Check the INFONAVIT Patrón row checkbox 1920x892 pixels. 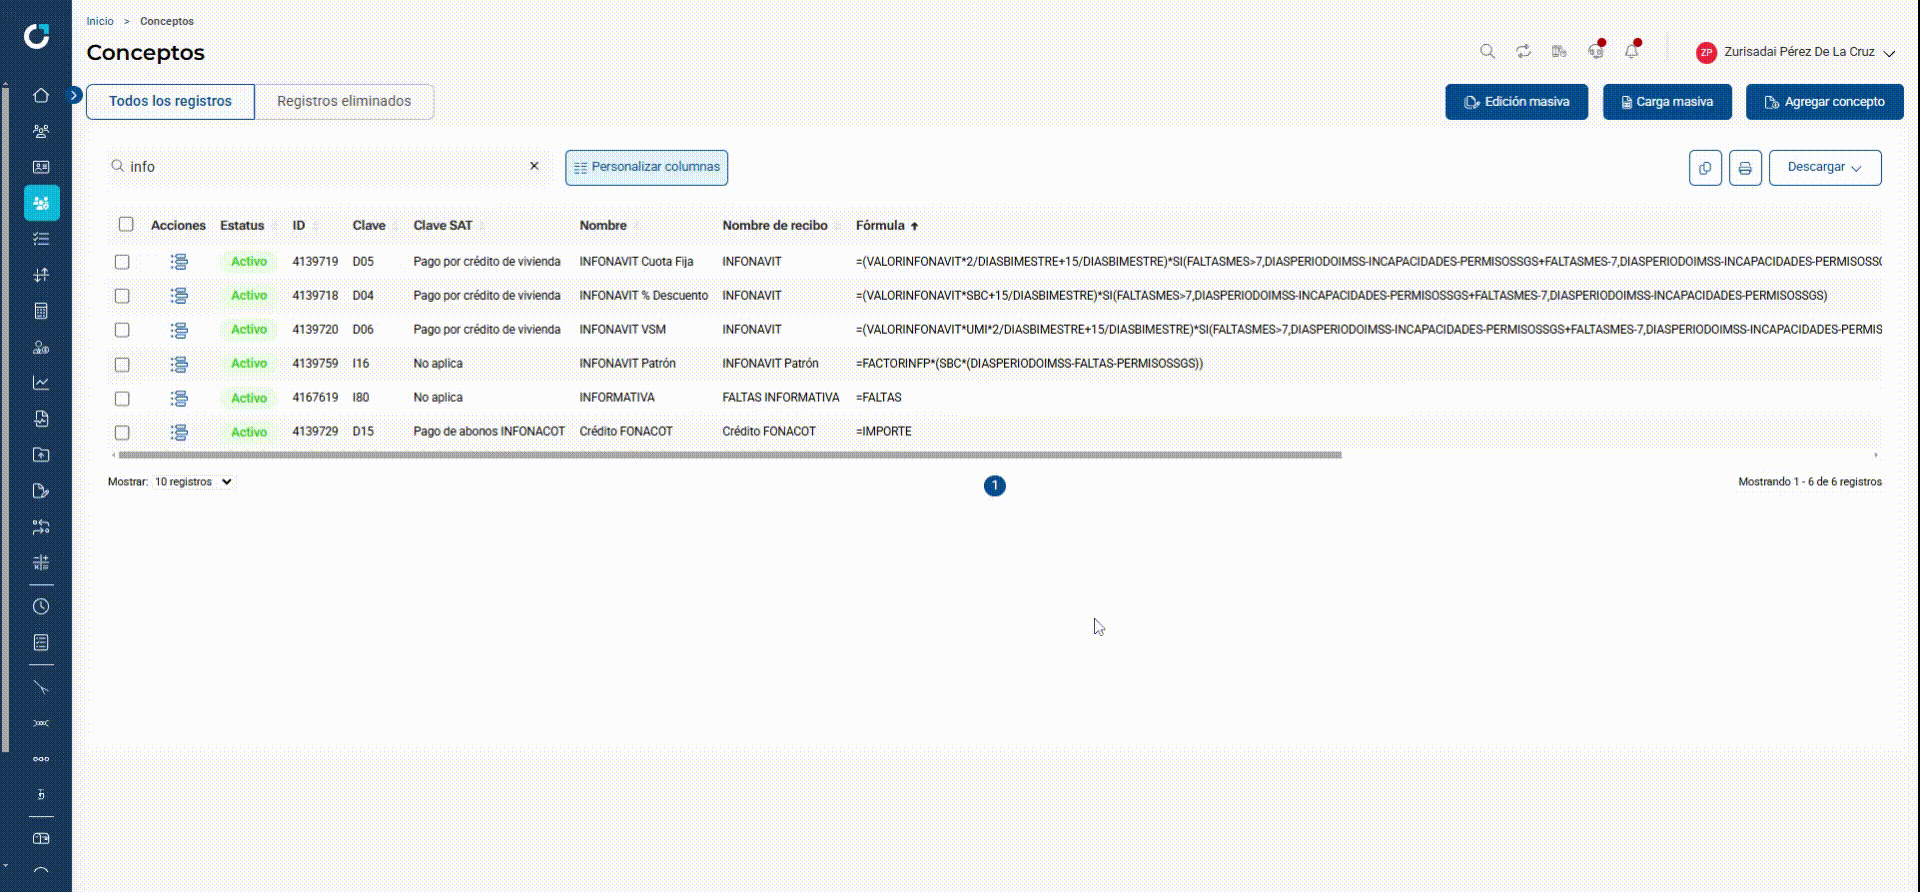tap(122, 364)
